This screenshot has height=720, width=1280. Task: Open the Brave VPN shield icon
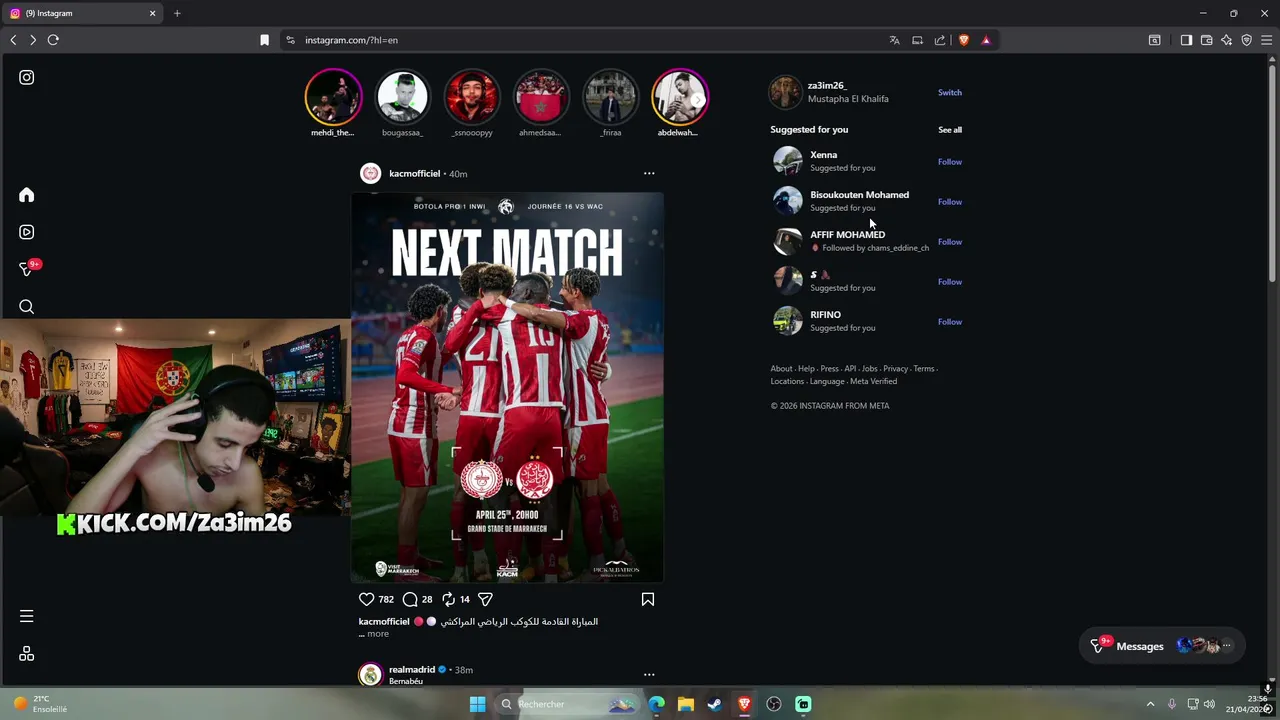click(1247, 40)
